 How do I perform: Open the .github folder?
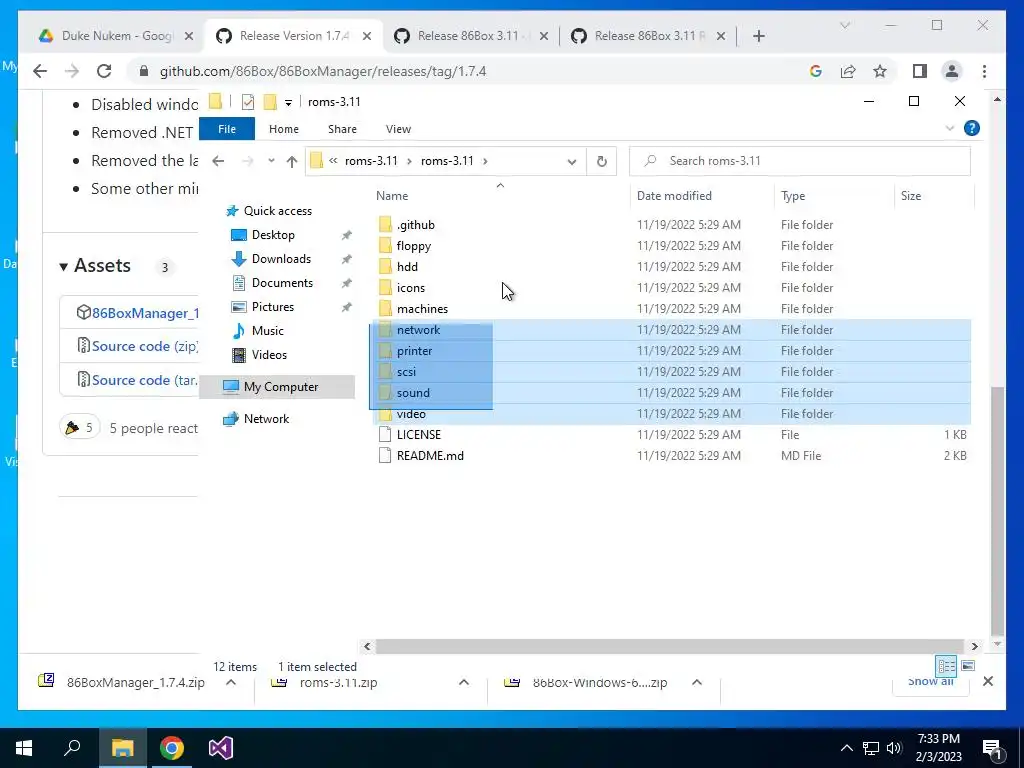coord(415,225)
